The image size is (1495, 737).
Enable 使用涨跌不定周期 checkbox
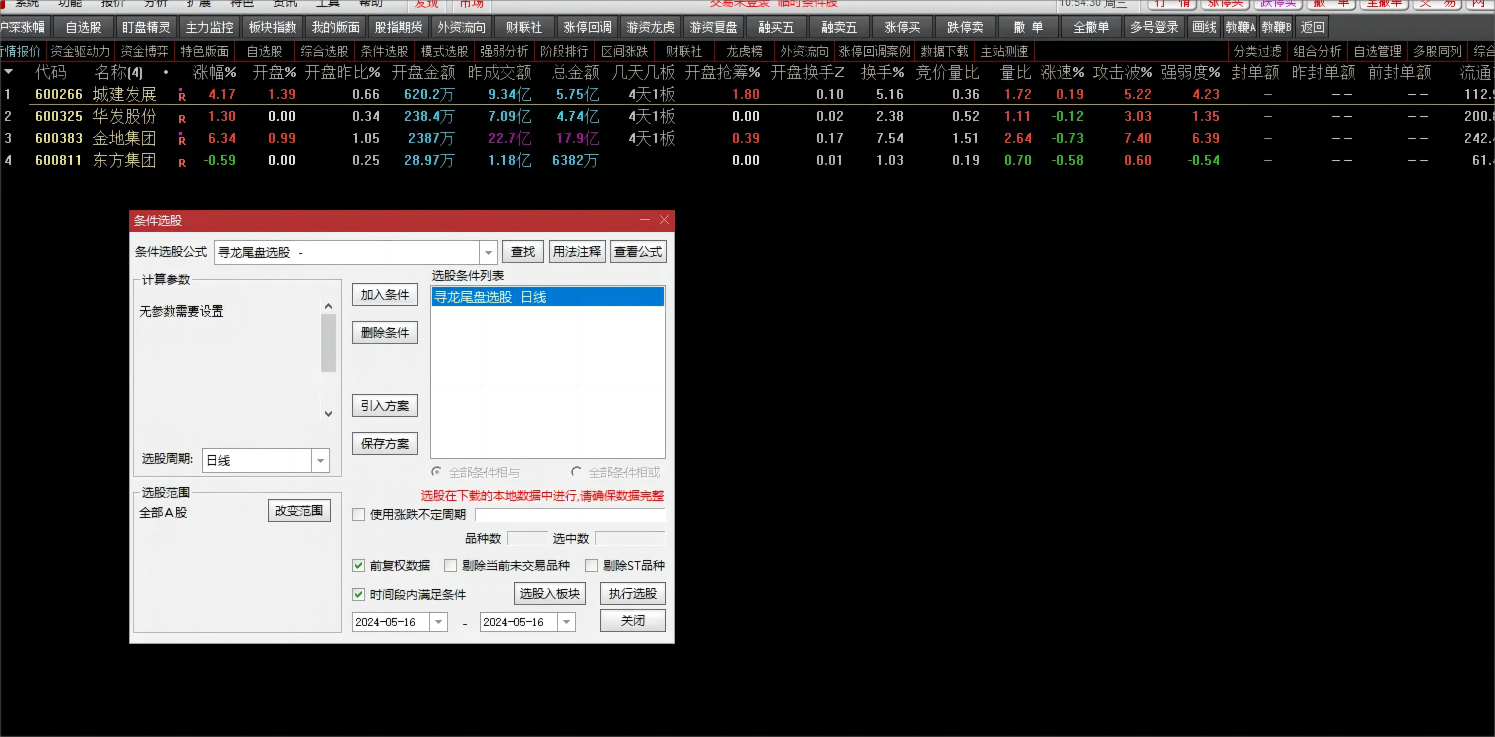(359, 515)
